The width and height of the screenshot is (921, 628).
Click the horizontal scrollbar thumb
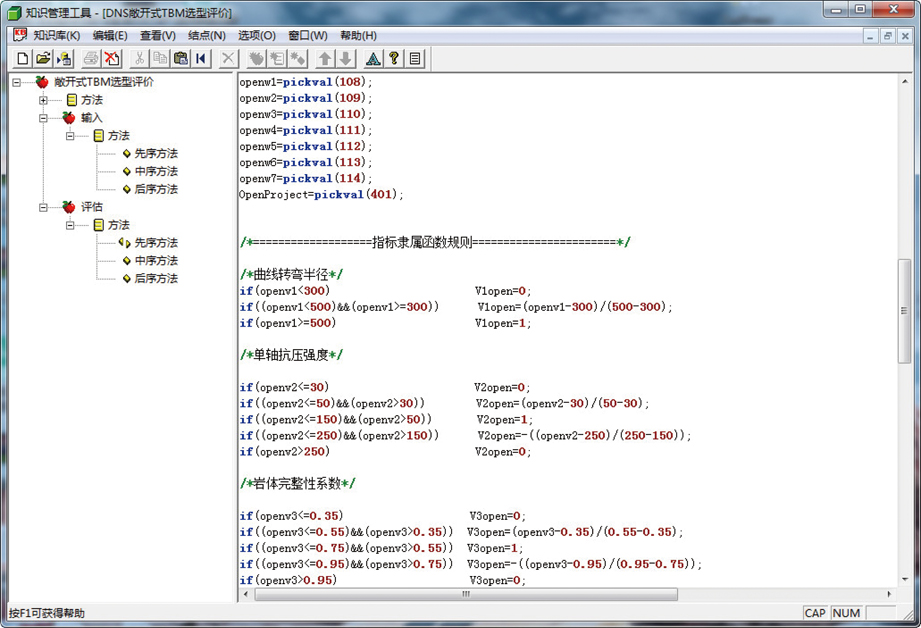pyautogui.click(x=466, y=594)
